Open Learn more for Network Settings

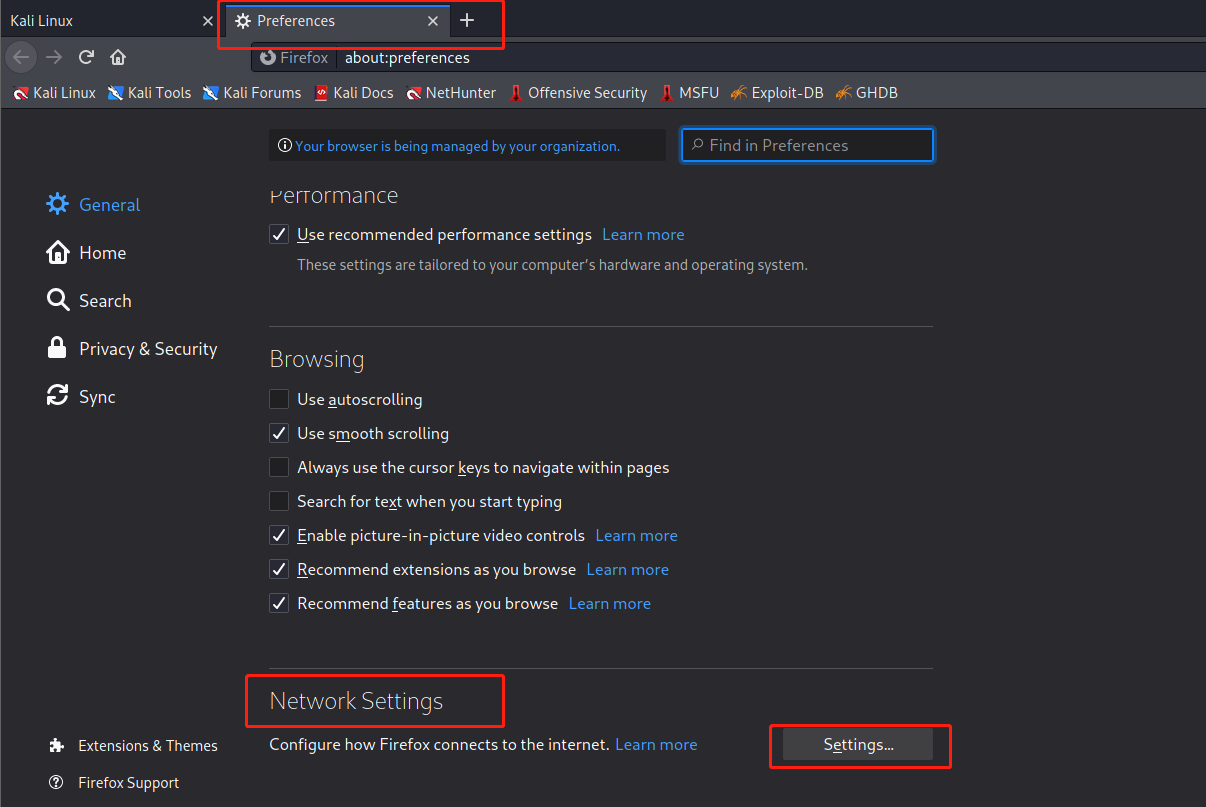coord(656,745)
